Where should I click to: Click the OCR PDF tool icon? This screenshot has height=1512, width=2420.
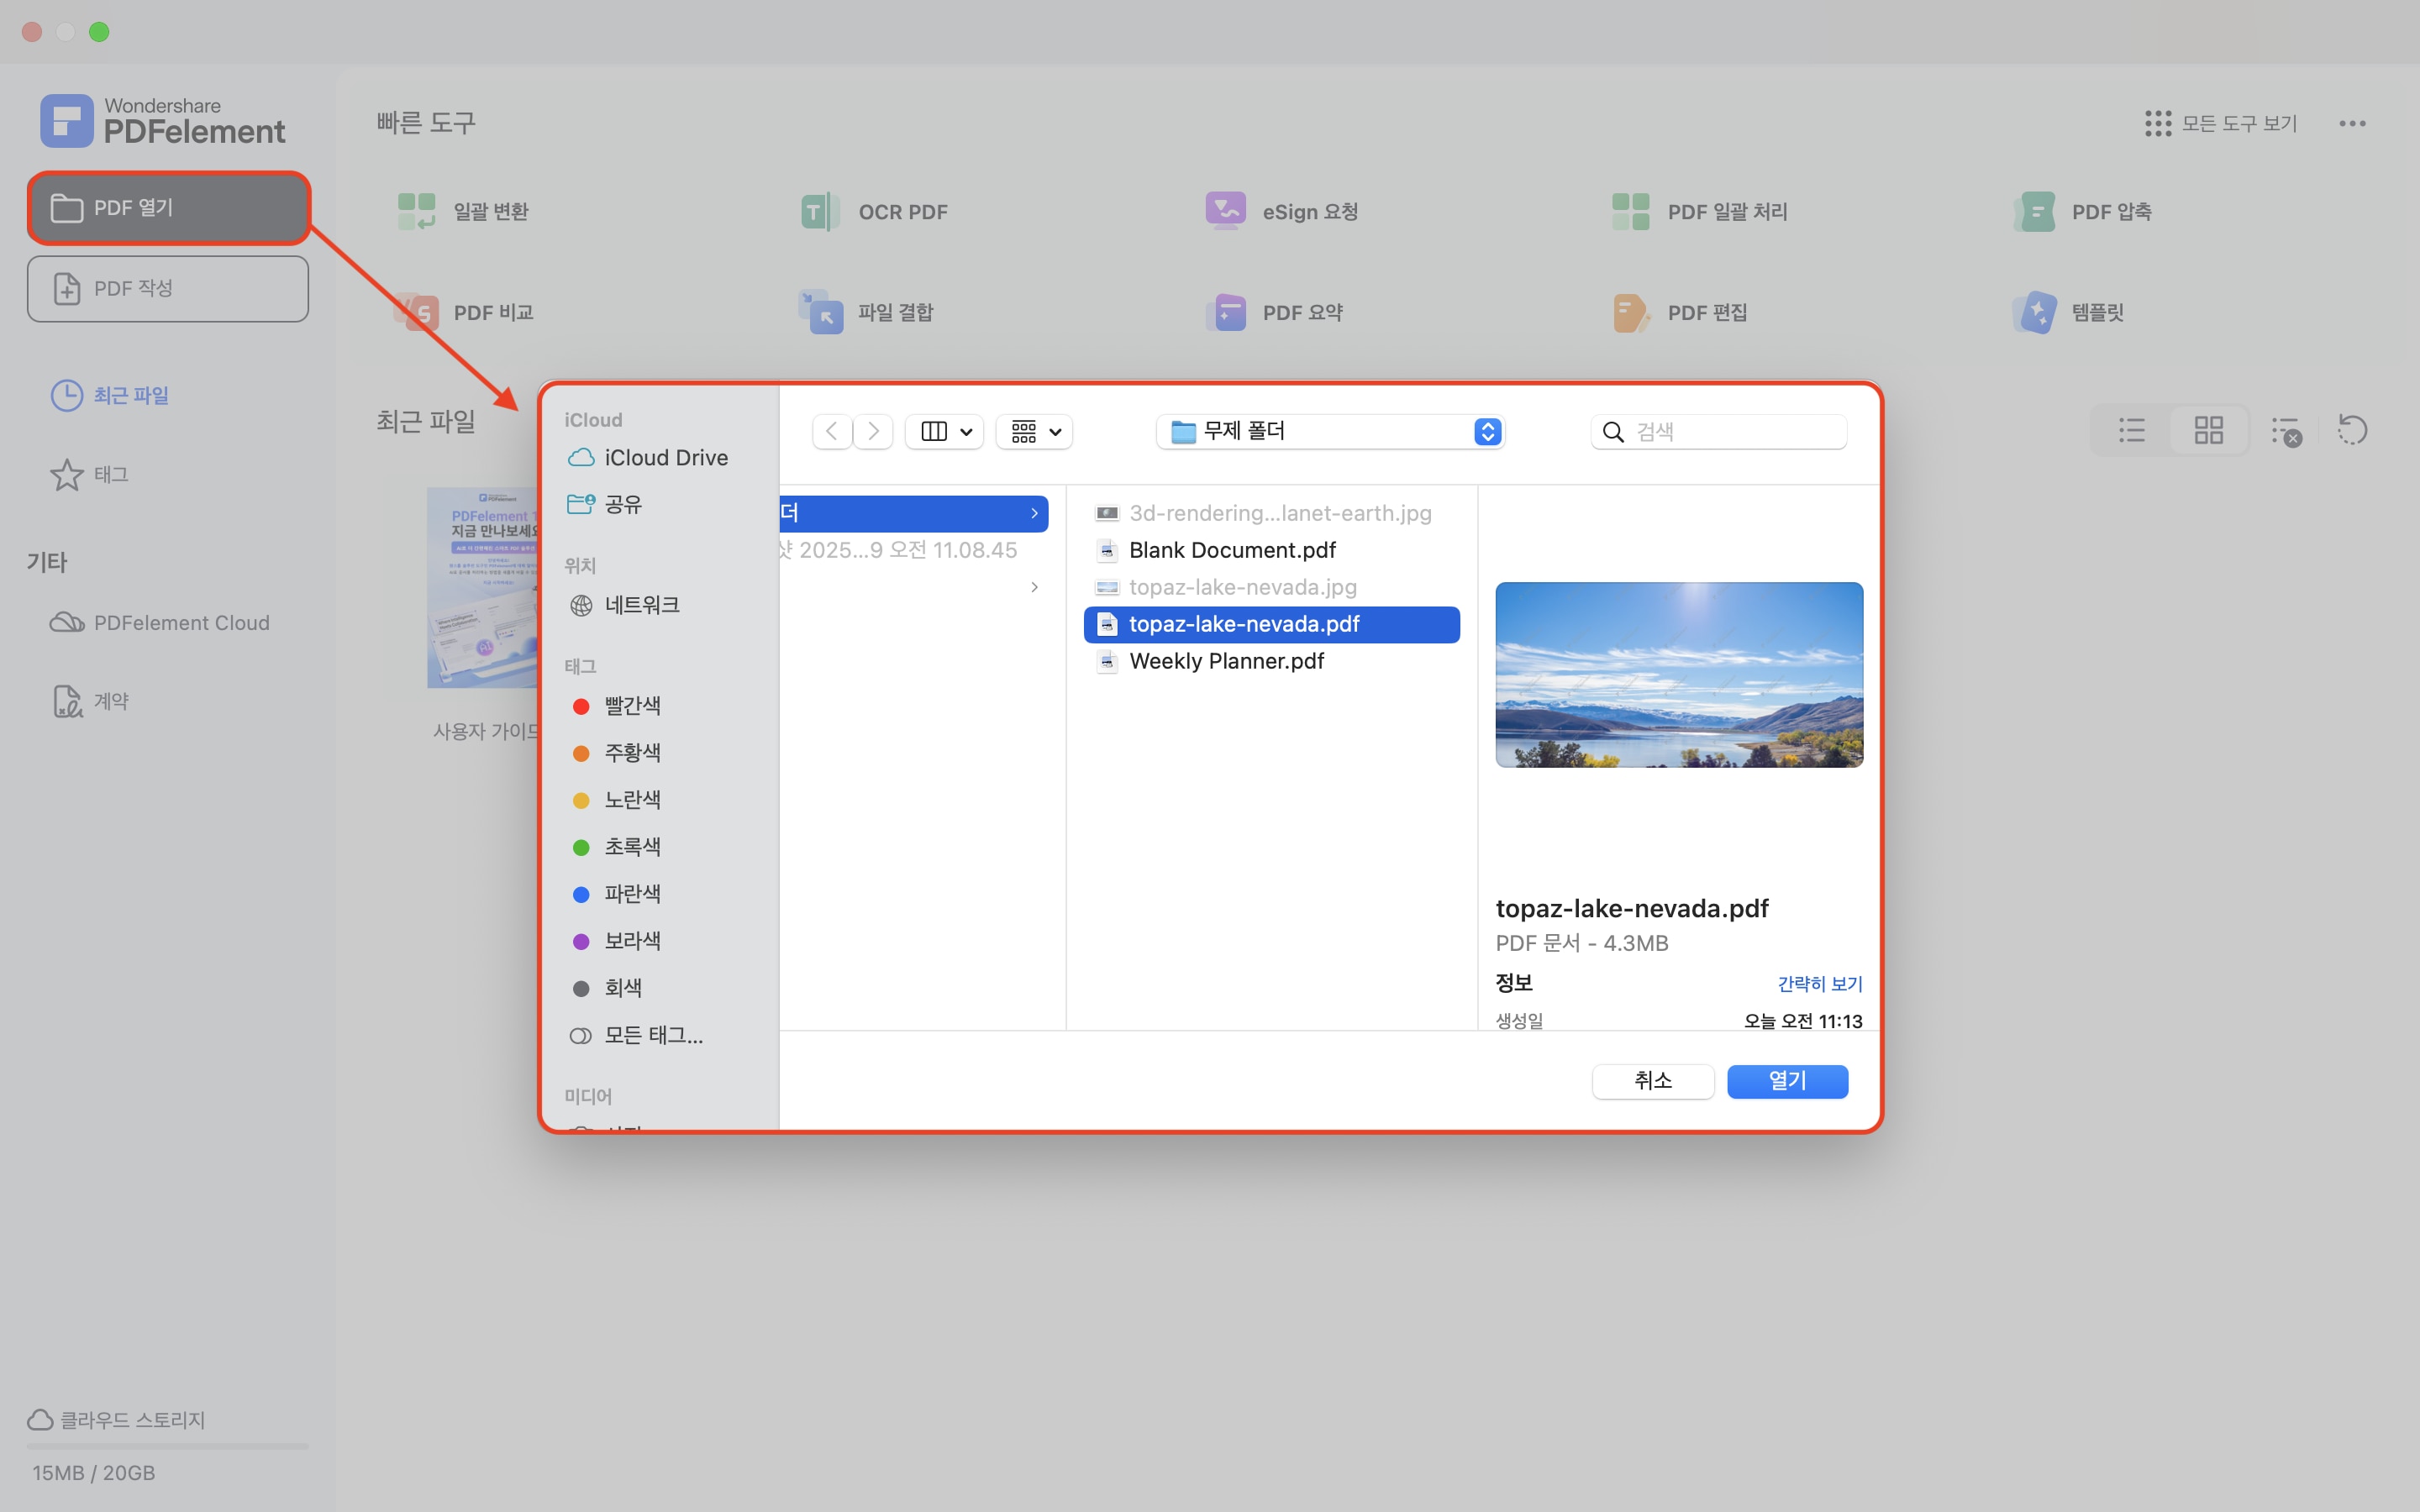pos(819,212)
